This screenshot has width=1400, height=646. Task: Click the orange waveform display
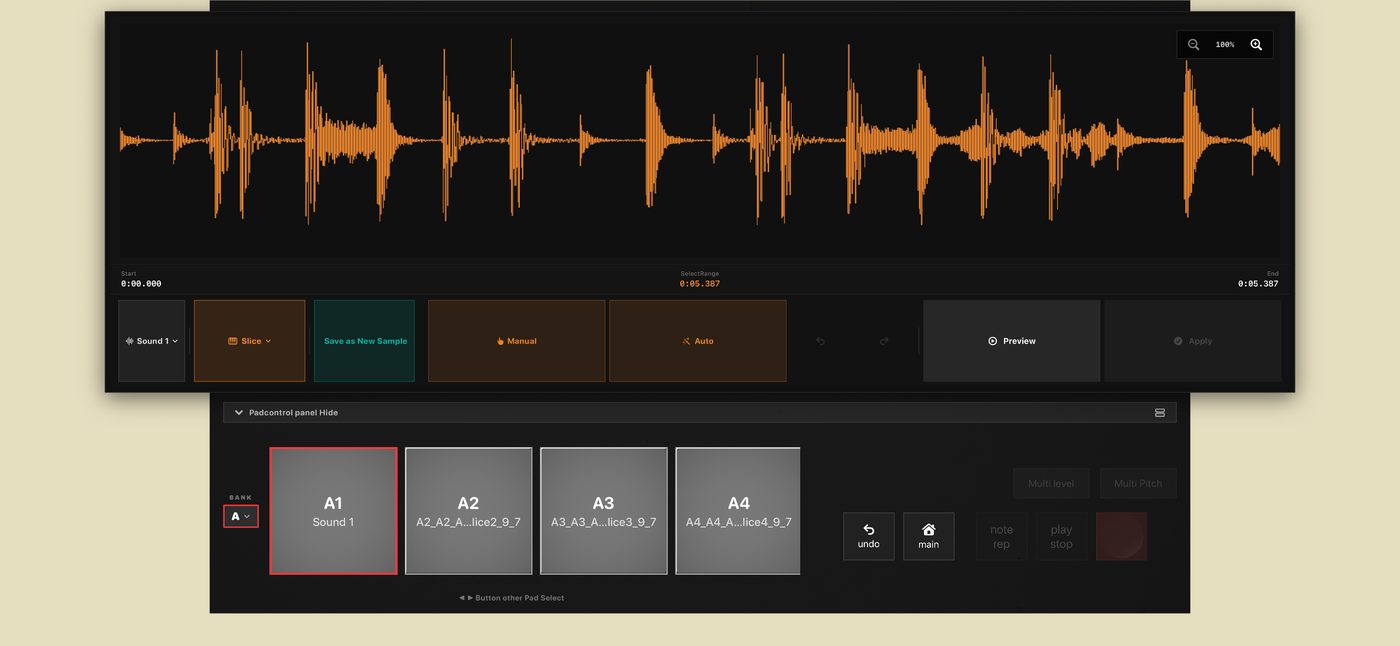coord(700,139)
